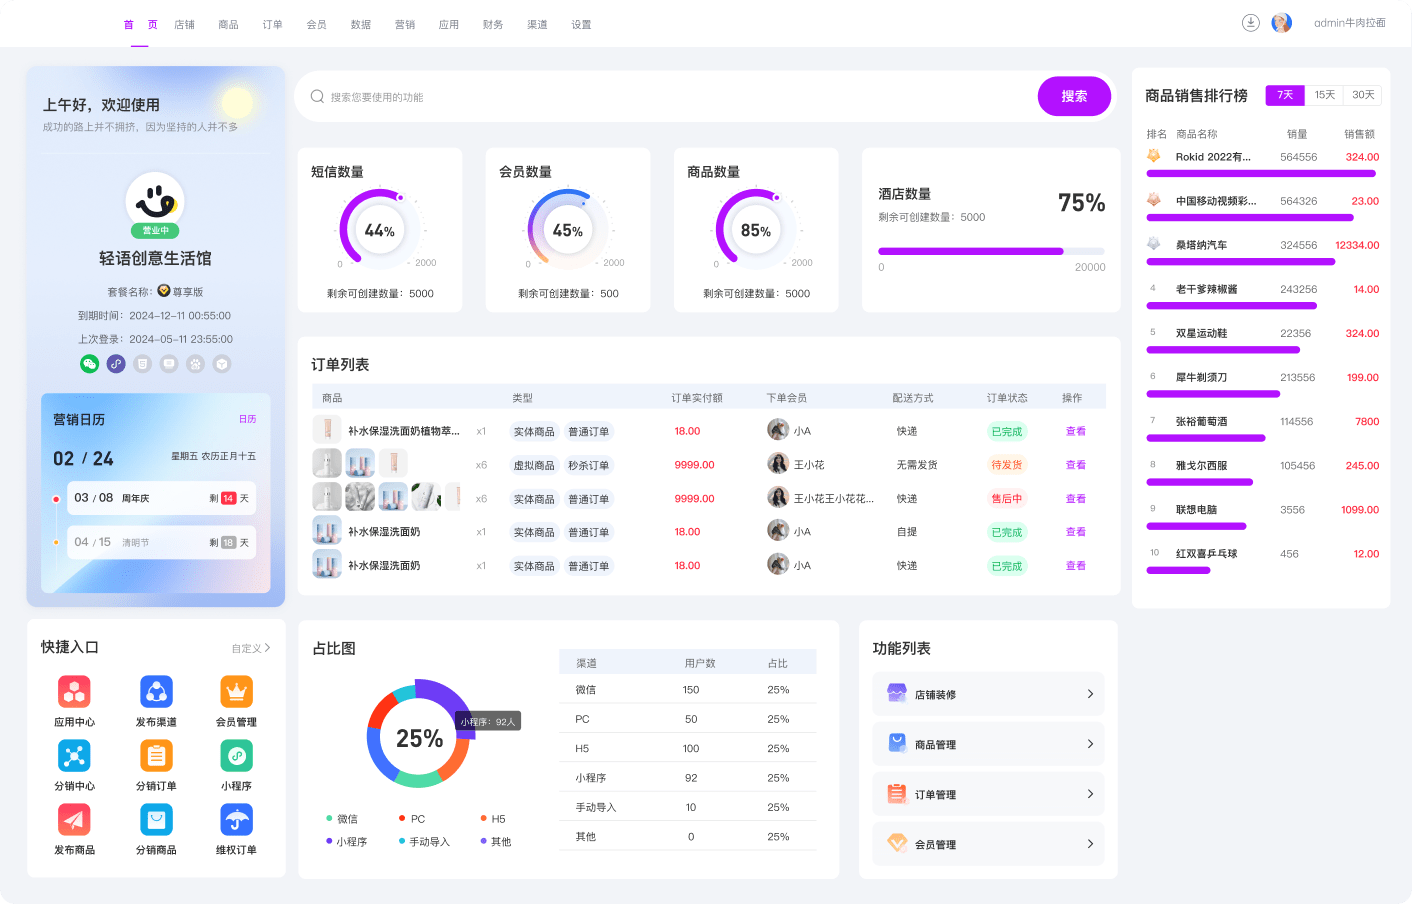Click the download icon in top bar
This screenshot has height=904, width=1412.
(1250, 23)
